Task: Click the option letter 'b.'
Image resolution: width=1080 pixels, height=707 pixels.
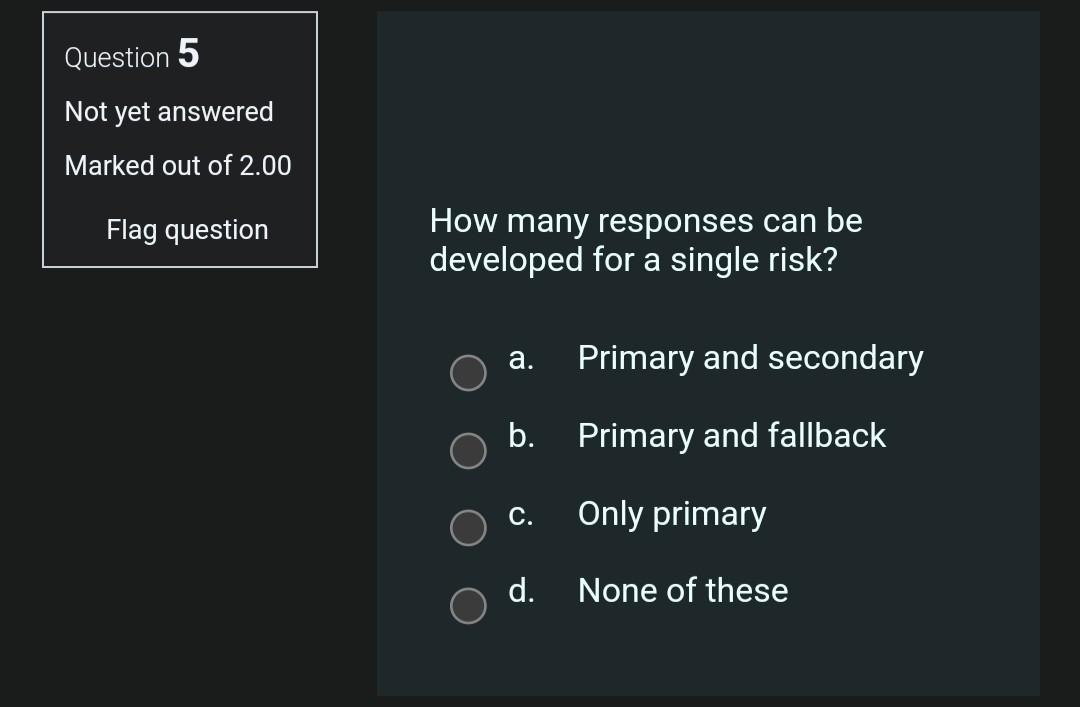Action: tap(520, 436)
